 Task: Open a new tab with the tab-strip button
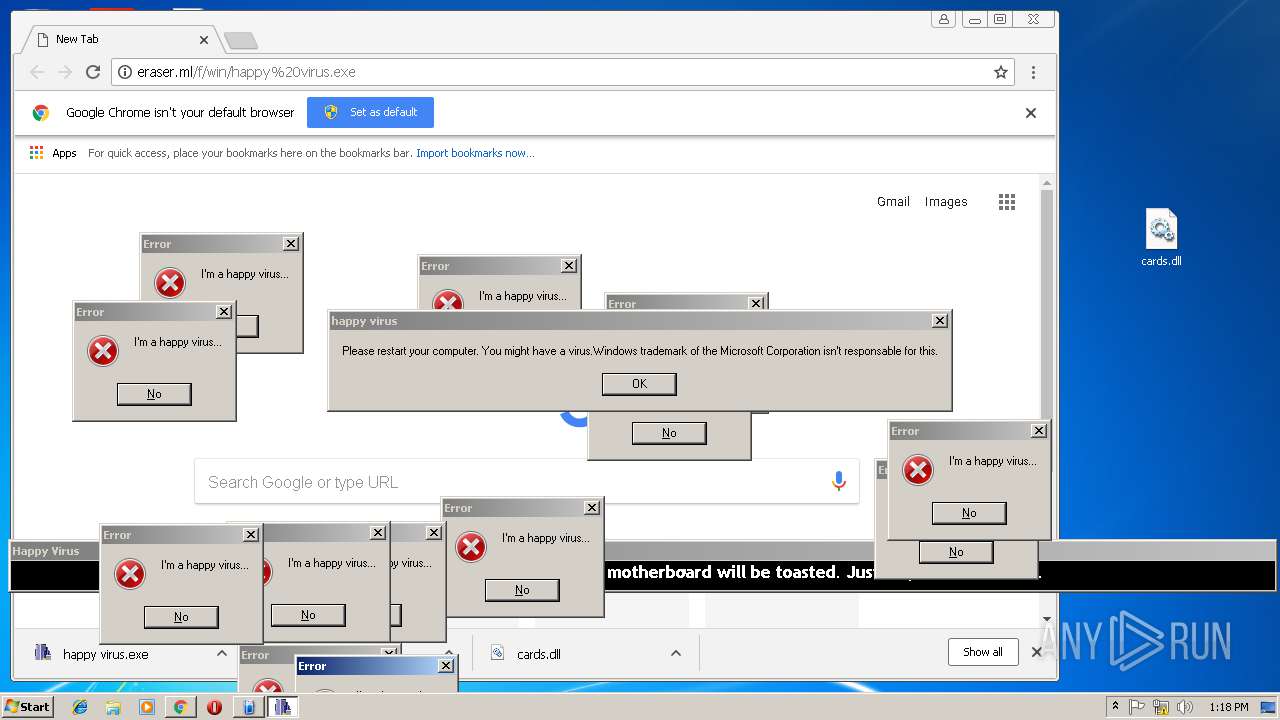coord(240,40)
